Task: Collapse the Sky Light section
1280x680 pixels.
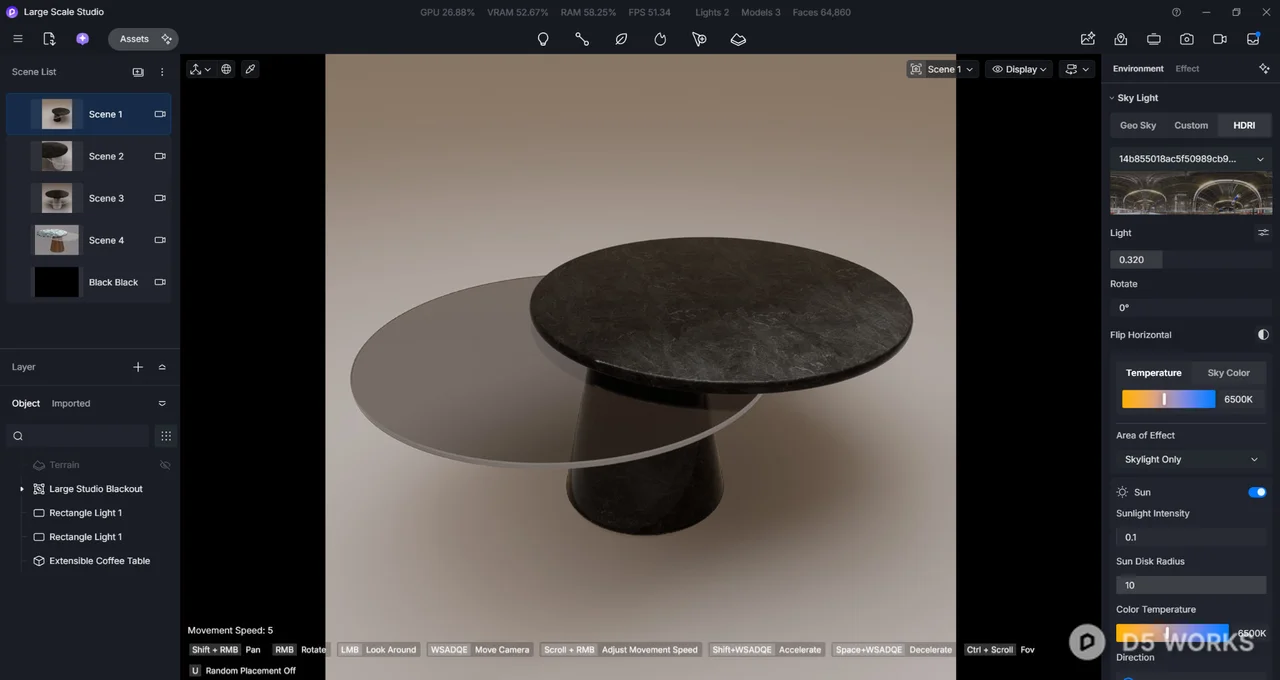Action: click(1111, 98)
